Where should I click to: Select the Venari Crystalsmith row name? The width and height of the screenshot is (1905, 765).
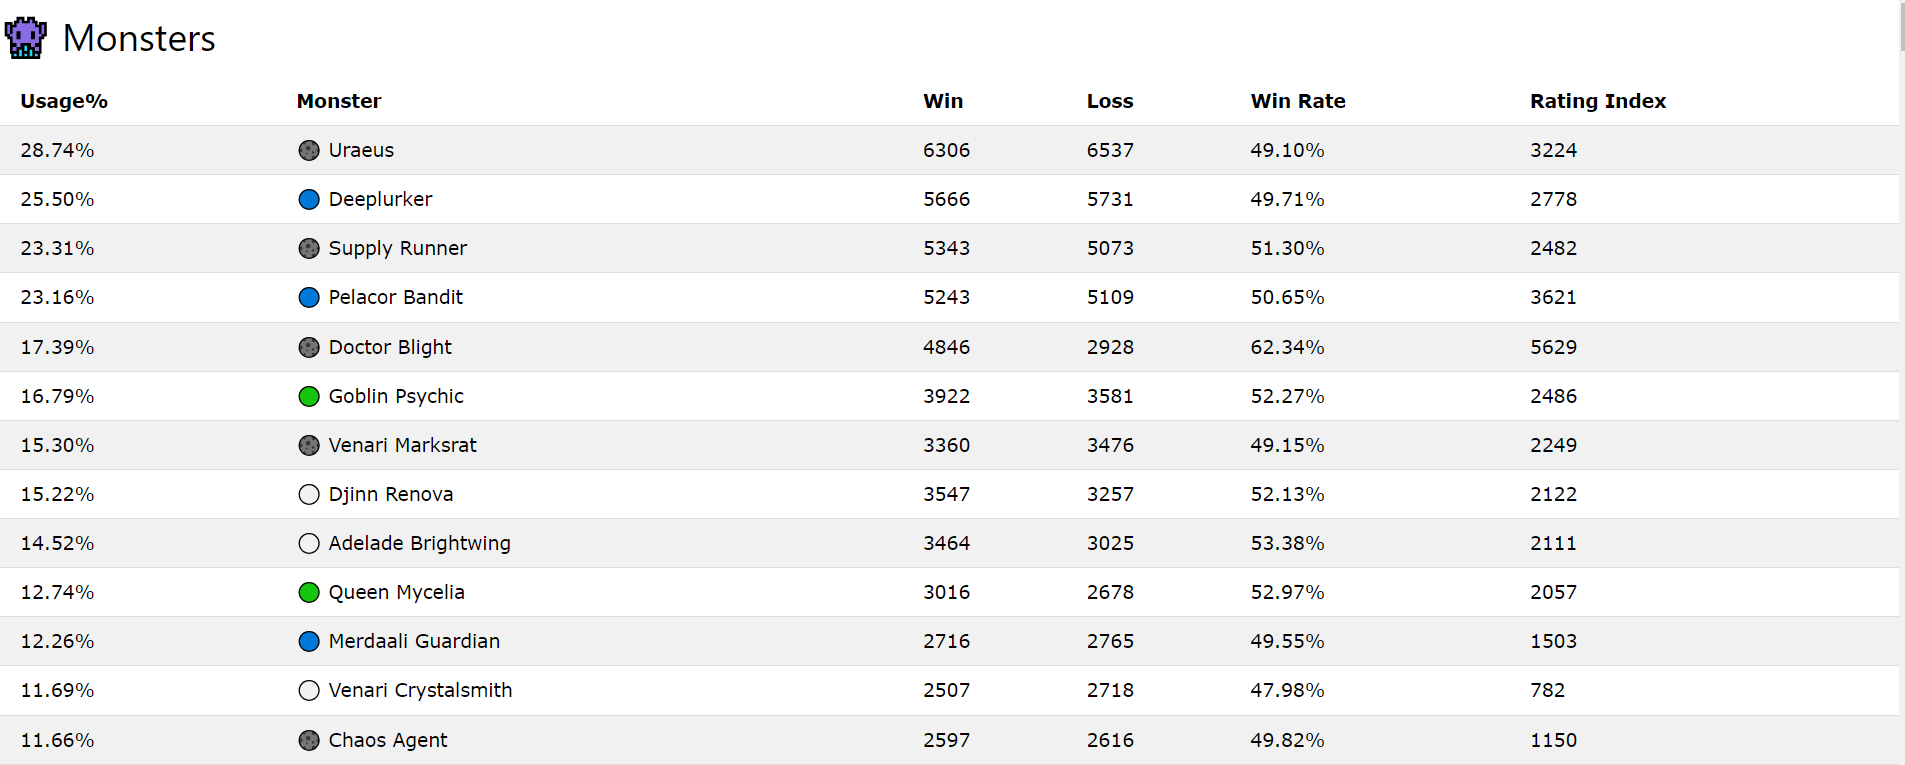[420, 690]
